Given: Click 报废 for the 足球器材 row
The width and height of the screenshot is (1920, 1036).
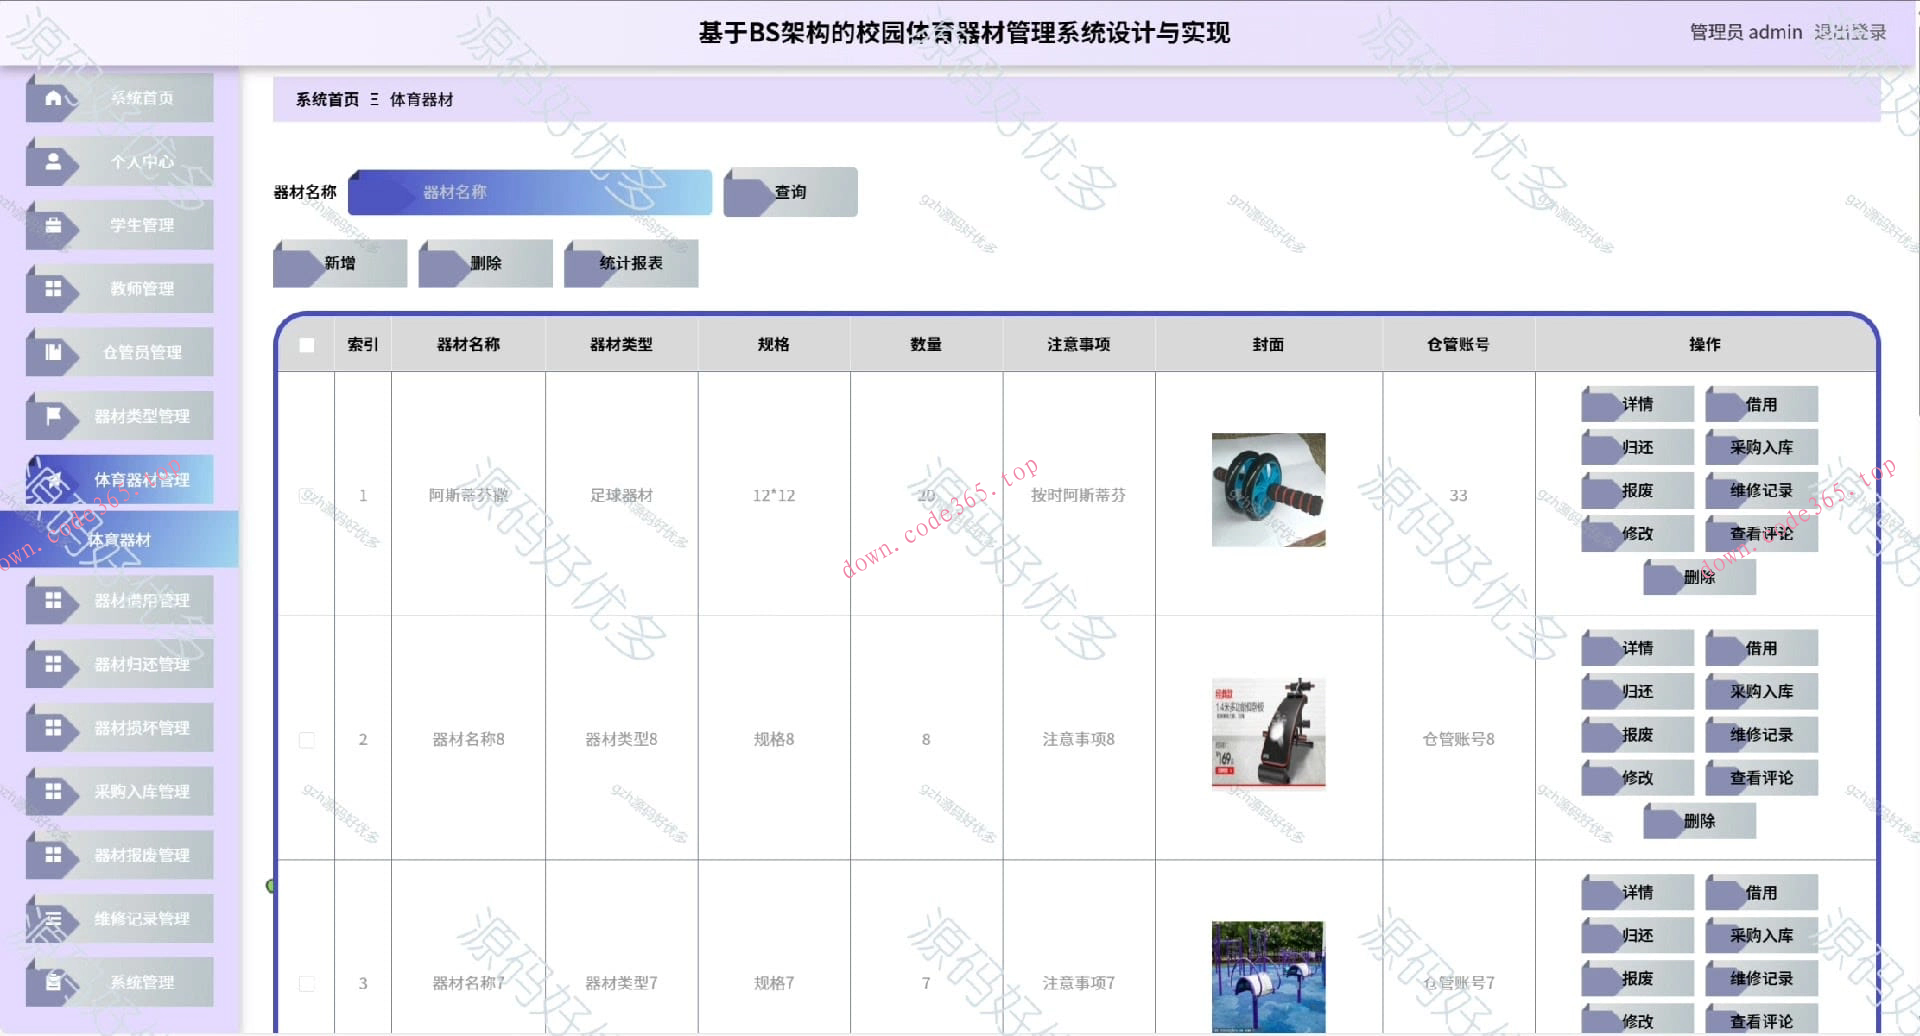Looking at the screenshot, I should (x=1637, y=490).
